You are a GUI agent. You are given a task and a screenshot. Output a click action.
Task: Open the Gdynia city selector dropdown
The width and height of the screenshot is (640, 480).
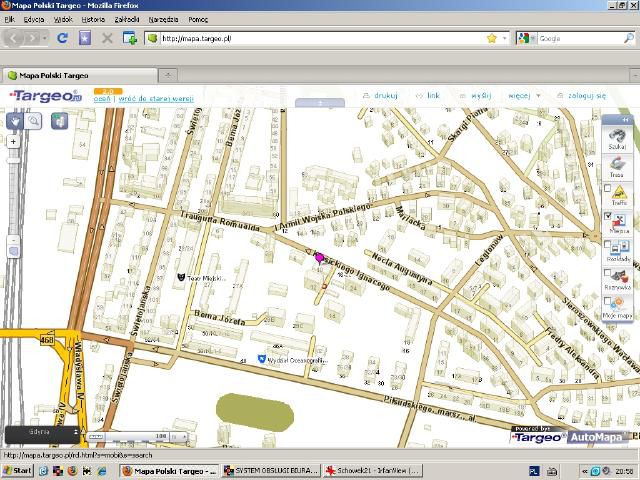(x=42, y=434)
